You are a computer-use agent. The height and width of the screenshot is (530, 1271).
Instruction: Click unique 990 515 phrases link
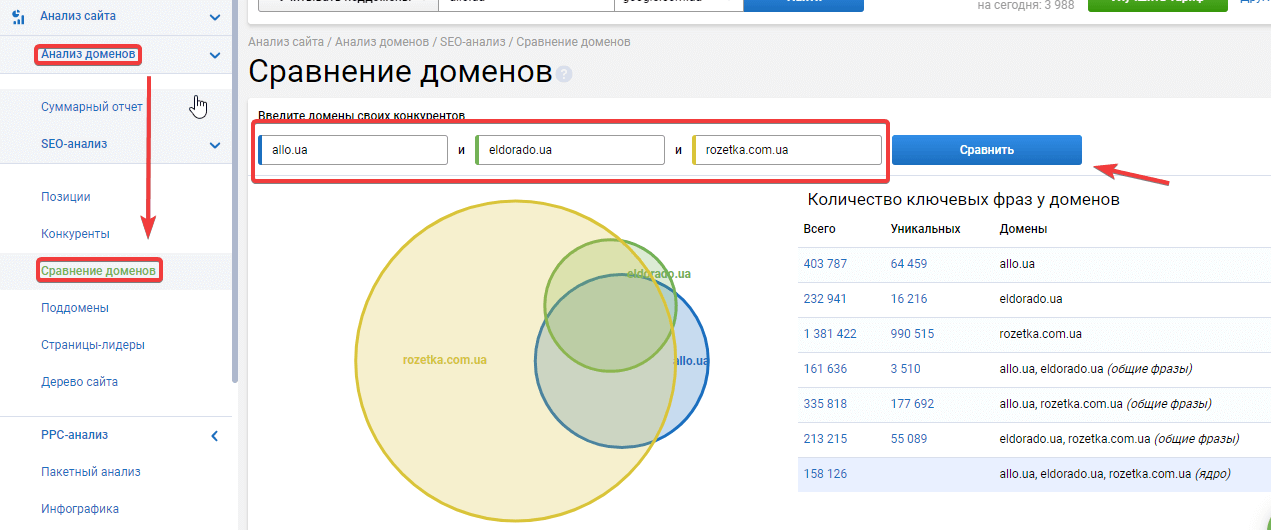tap(912, 334)
